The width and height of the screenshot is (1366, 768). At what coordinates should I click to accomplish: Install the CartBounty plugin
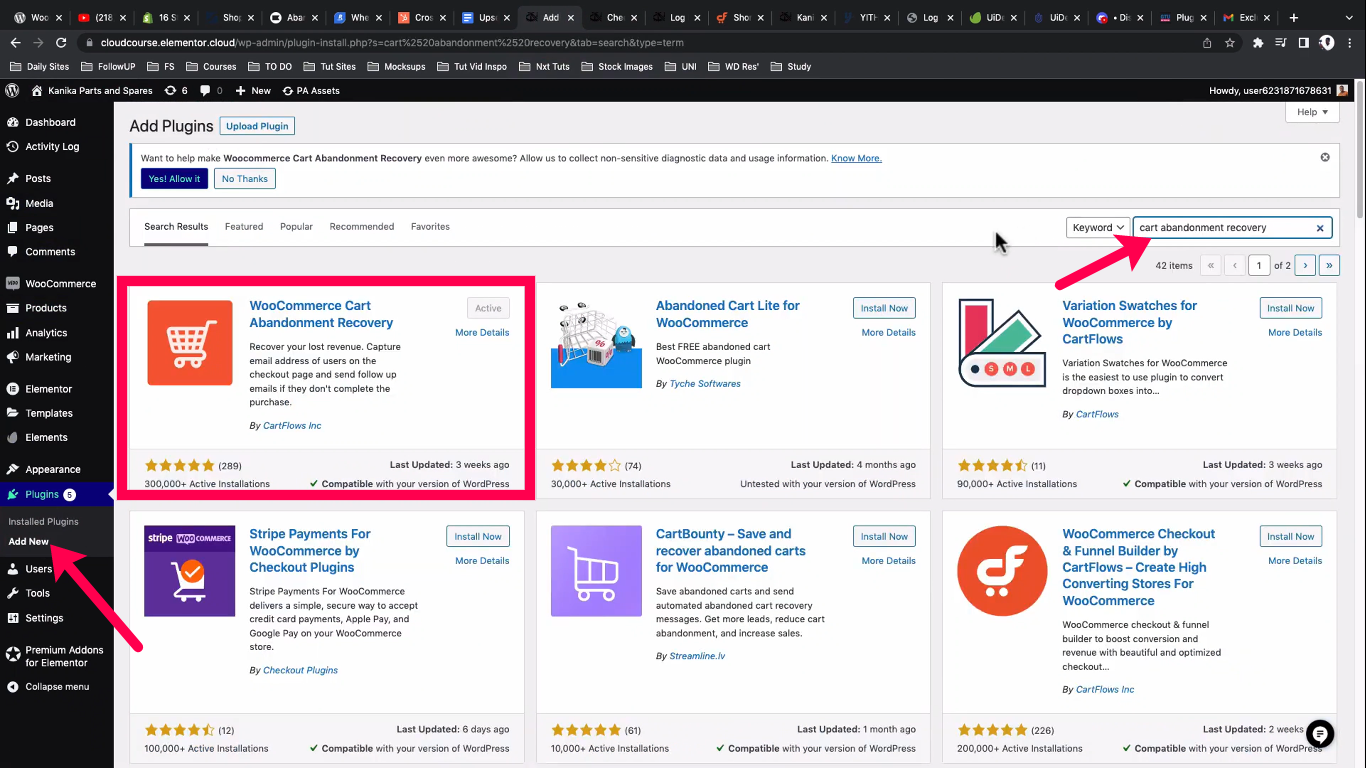click(x=884, y=537)
